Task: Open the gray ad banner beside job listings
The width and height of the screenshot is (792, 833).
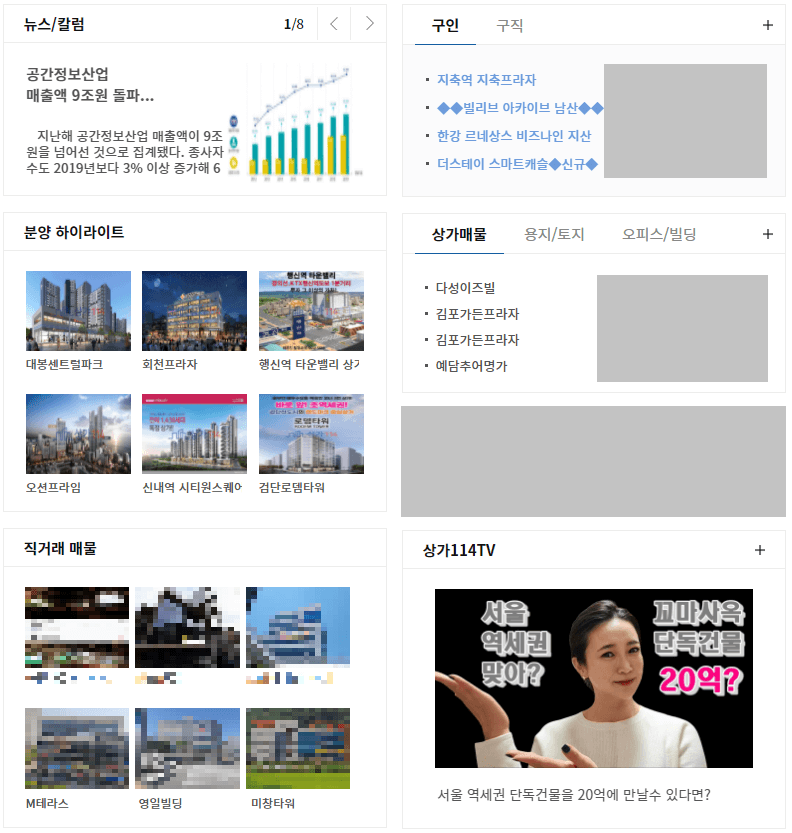Action: 685,121
